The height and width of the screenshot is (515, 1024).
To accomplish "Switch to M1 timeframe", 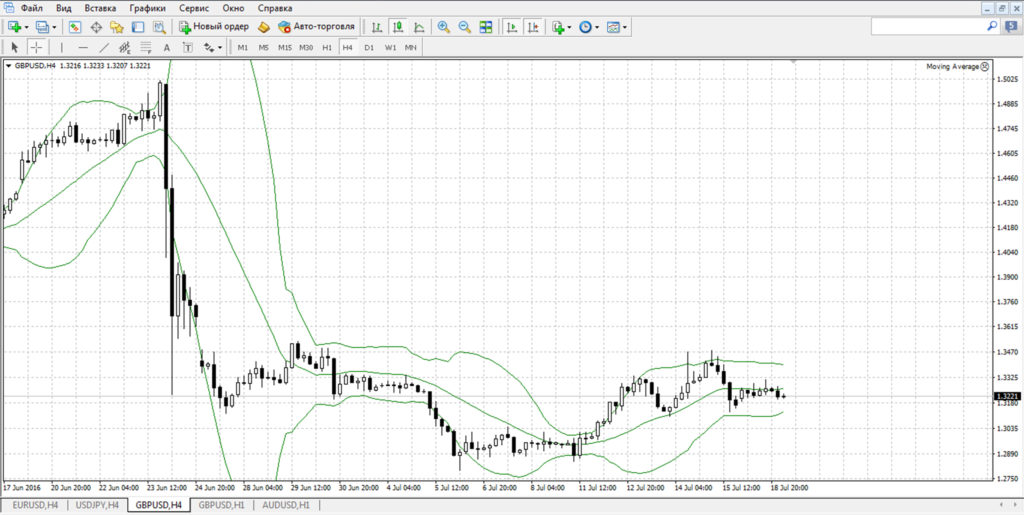I will tap(242, 48).
